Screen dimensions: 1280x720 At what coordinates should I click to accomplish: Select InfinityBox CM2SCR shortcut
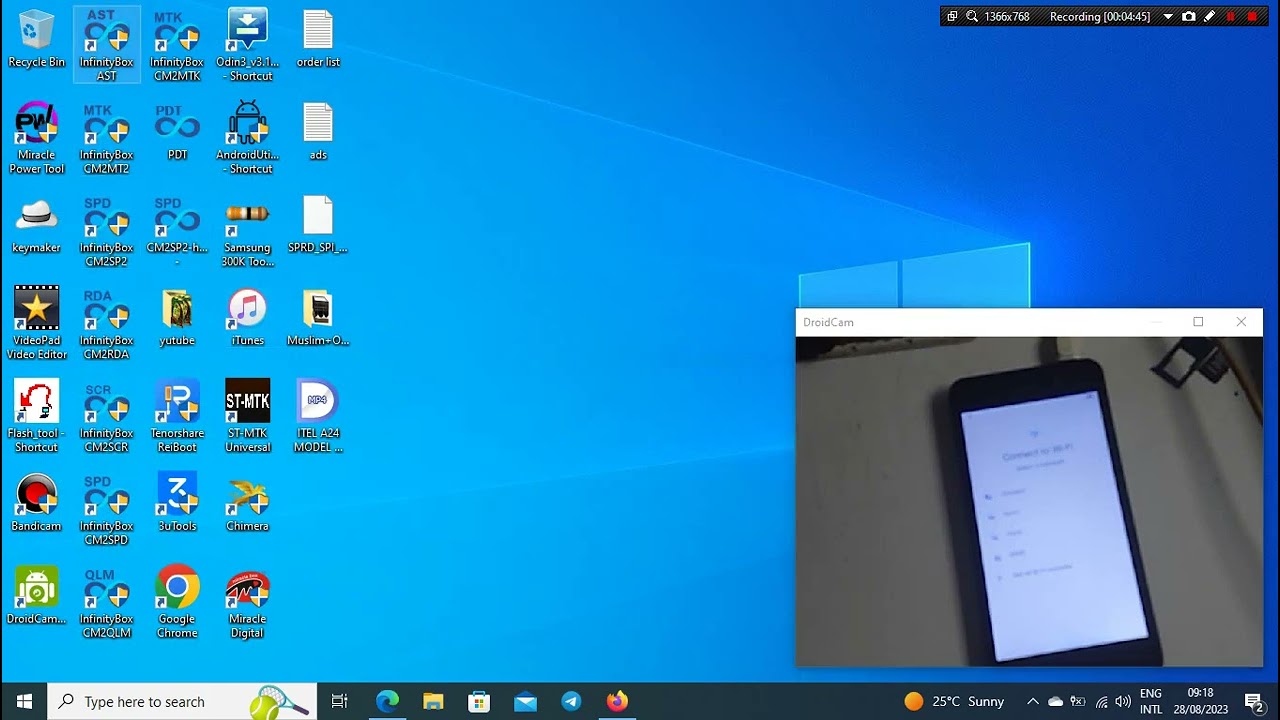(107, 417)
